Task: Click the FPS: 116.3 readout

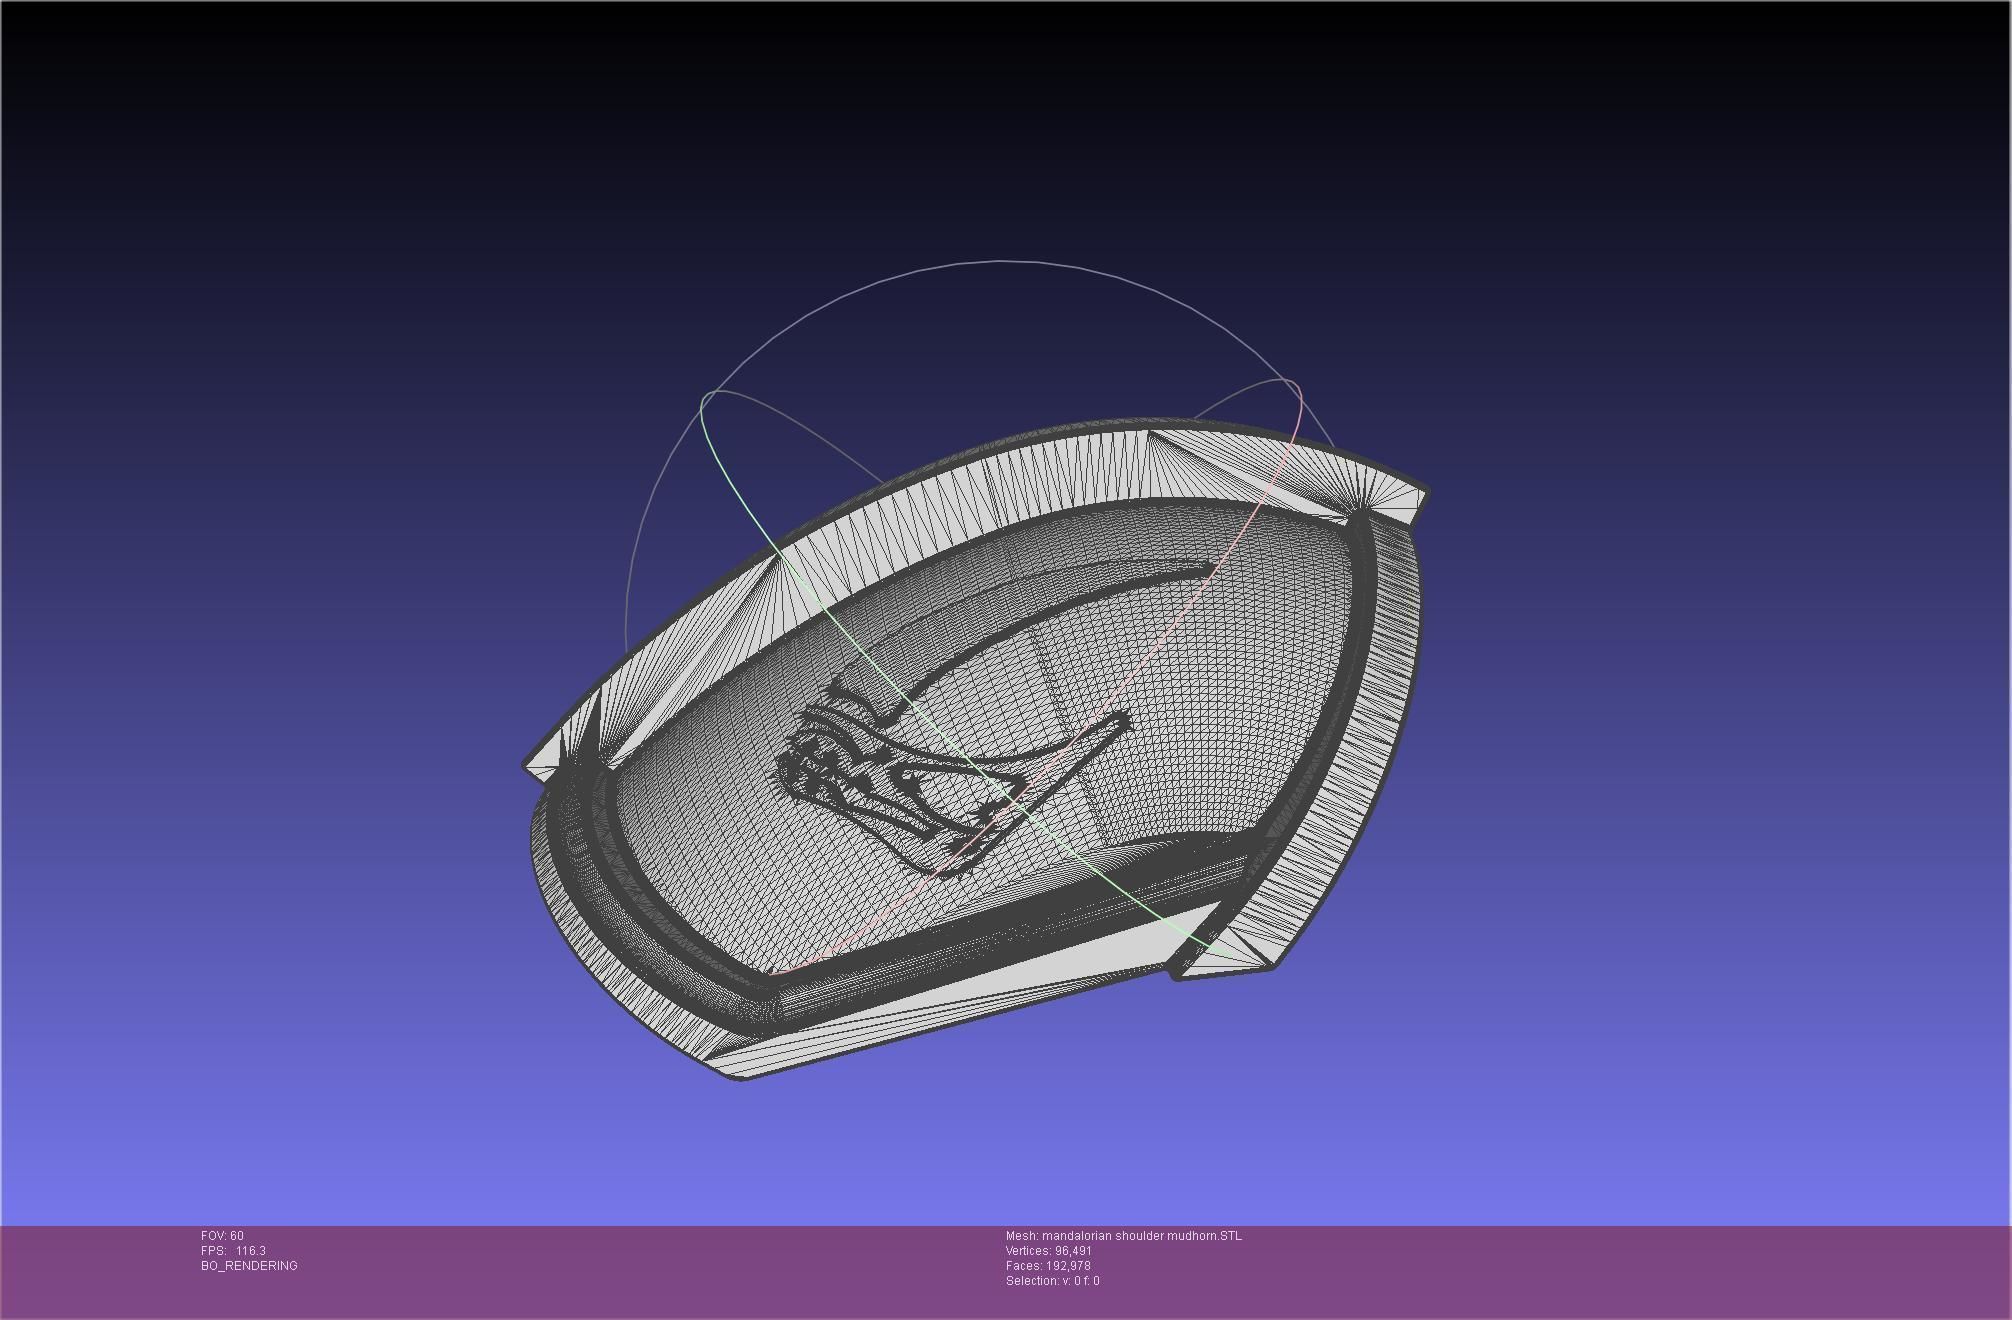Action: pyautogui.click(x=233, y=1251)
